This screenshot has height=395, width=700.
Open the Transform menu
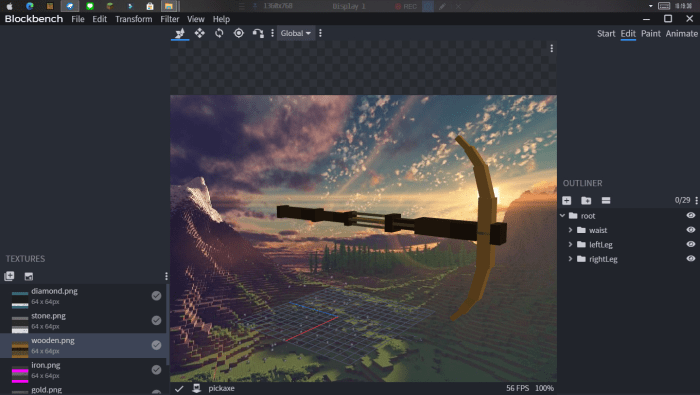pos(133,19)
